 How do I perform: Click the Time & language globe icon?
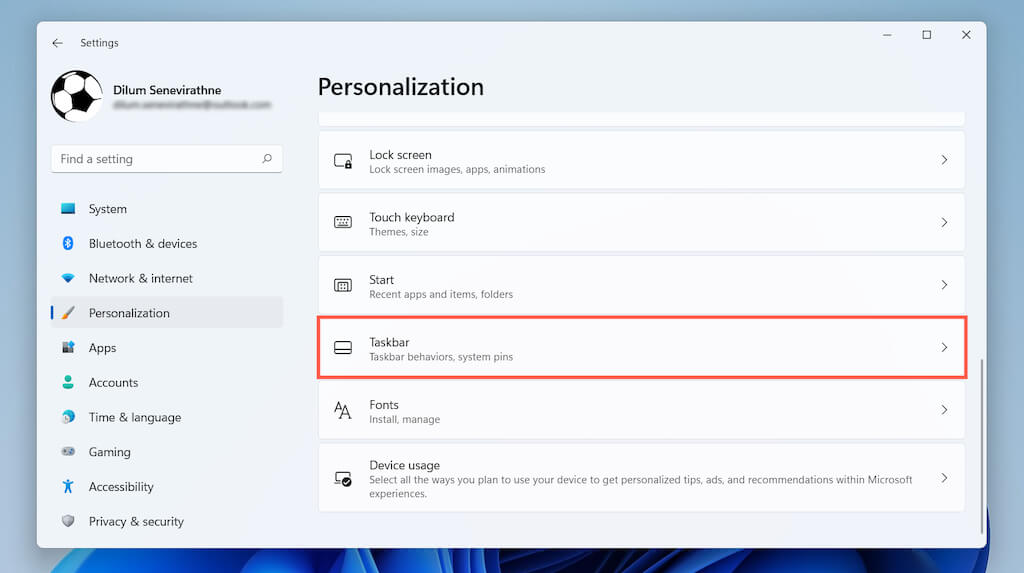point(68,416)
